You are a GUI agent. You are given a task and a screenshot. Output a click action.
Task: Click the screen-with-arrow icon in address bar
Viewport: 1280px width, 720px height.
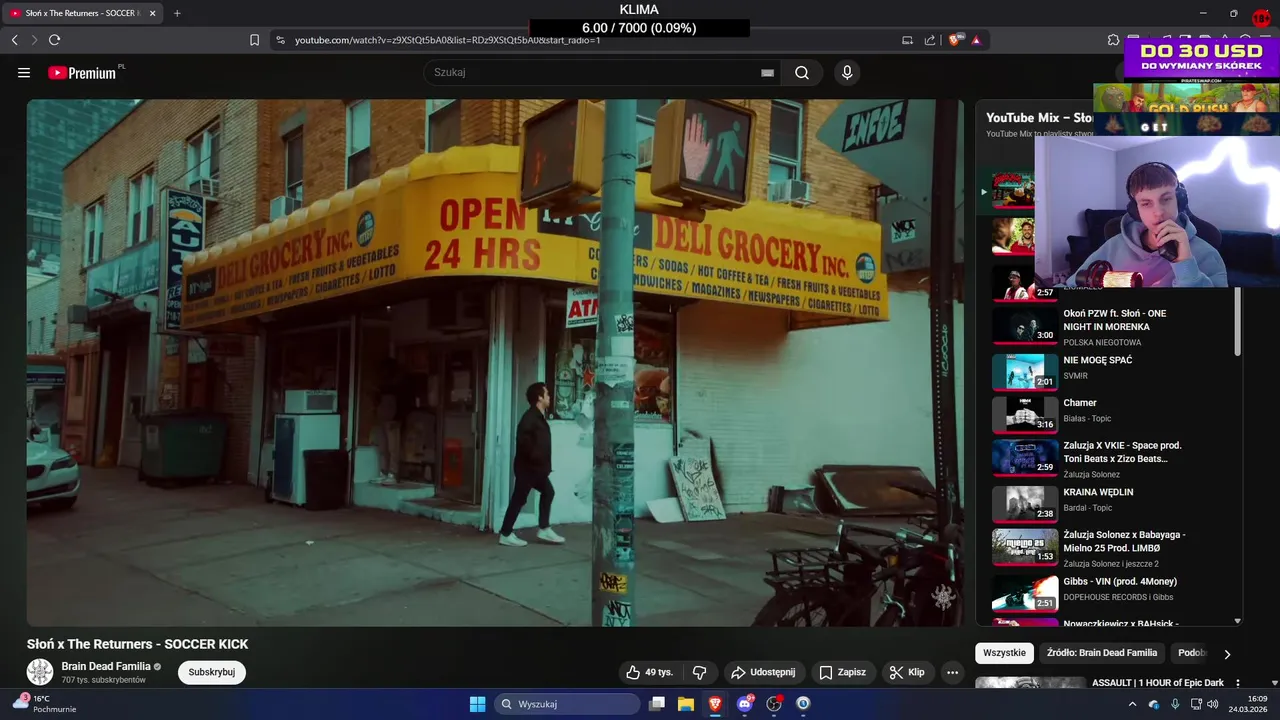(x=907, y=40)
